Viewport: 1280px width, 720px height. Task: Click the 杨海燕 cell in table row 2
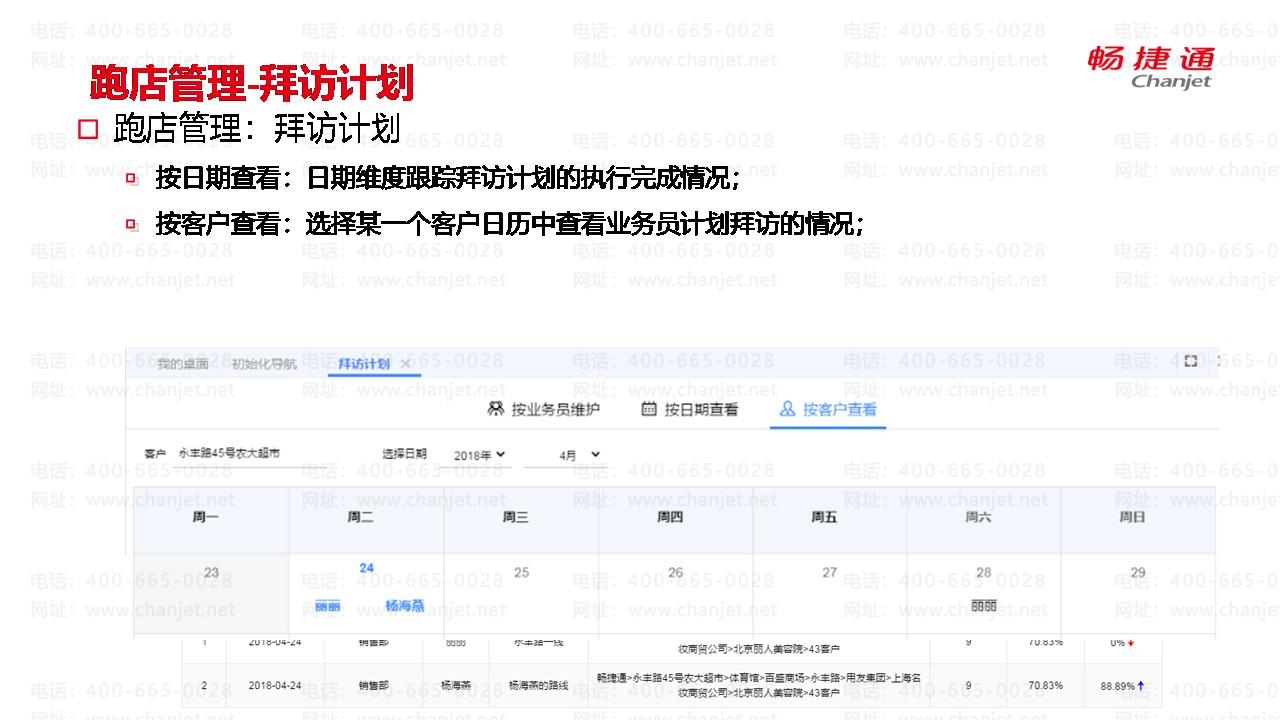click(x=456, y=686)
